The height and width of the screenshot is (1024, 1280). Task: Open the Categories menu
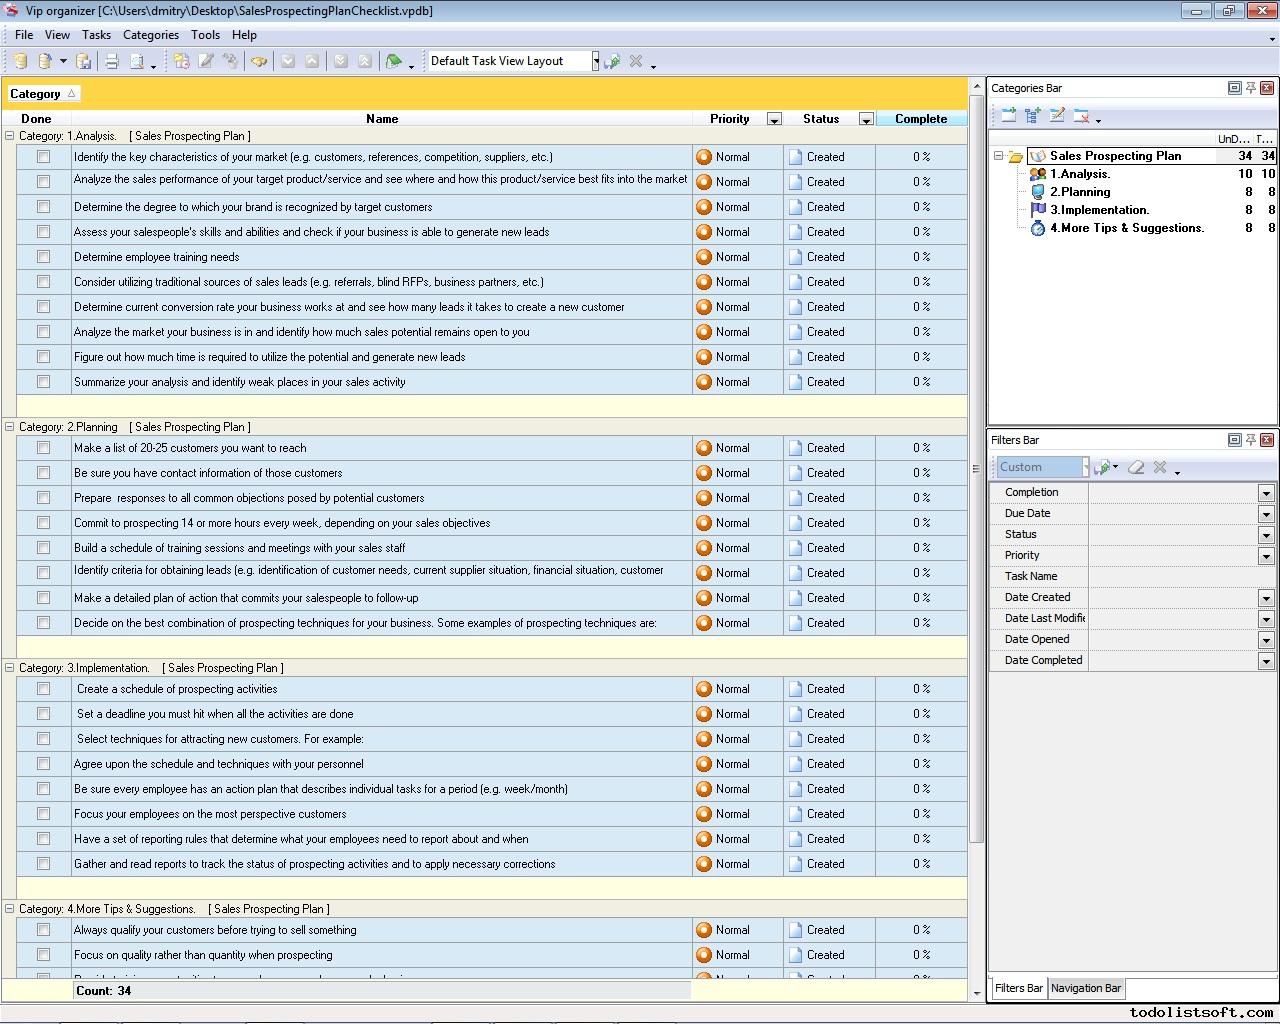tap(150, 35)
